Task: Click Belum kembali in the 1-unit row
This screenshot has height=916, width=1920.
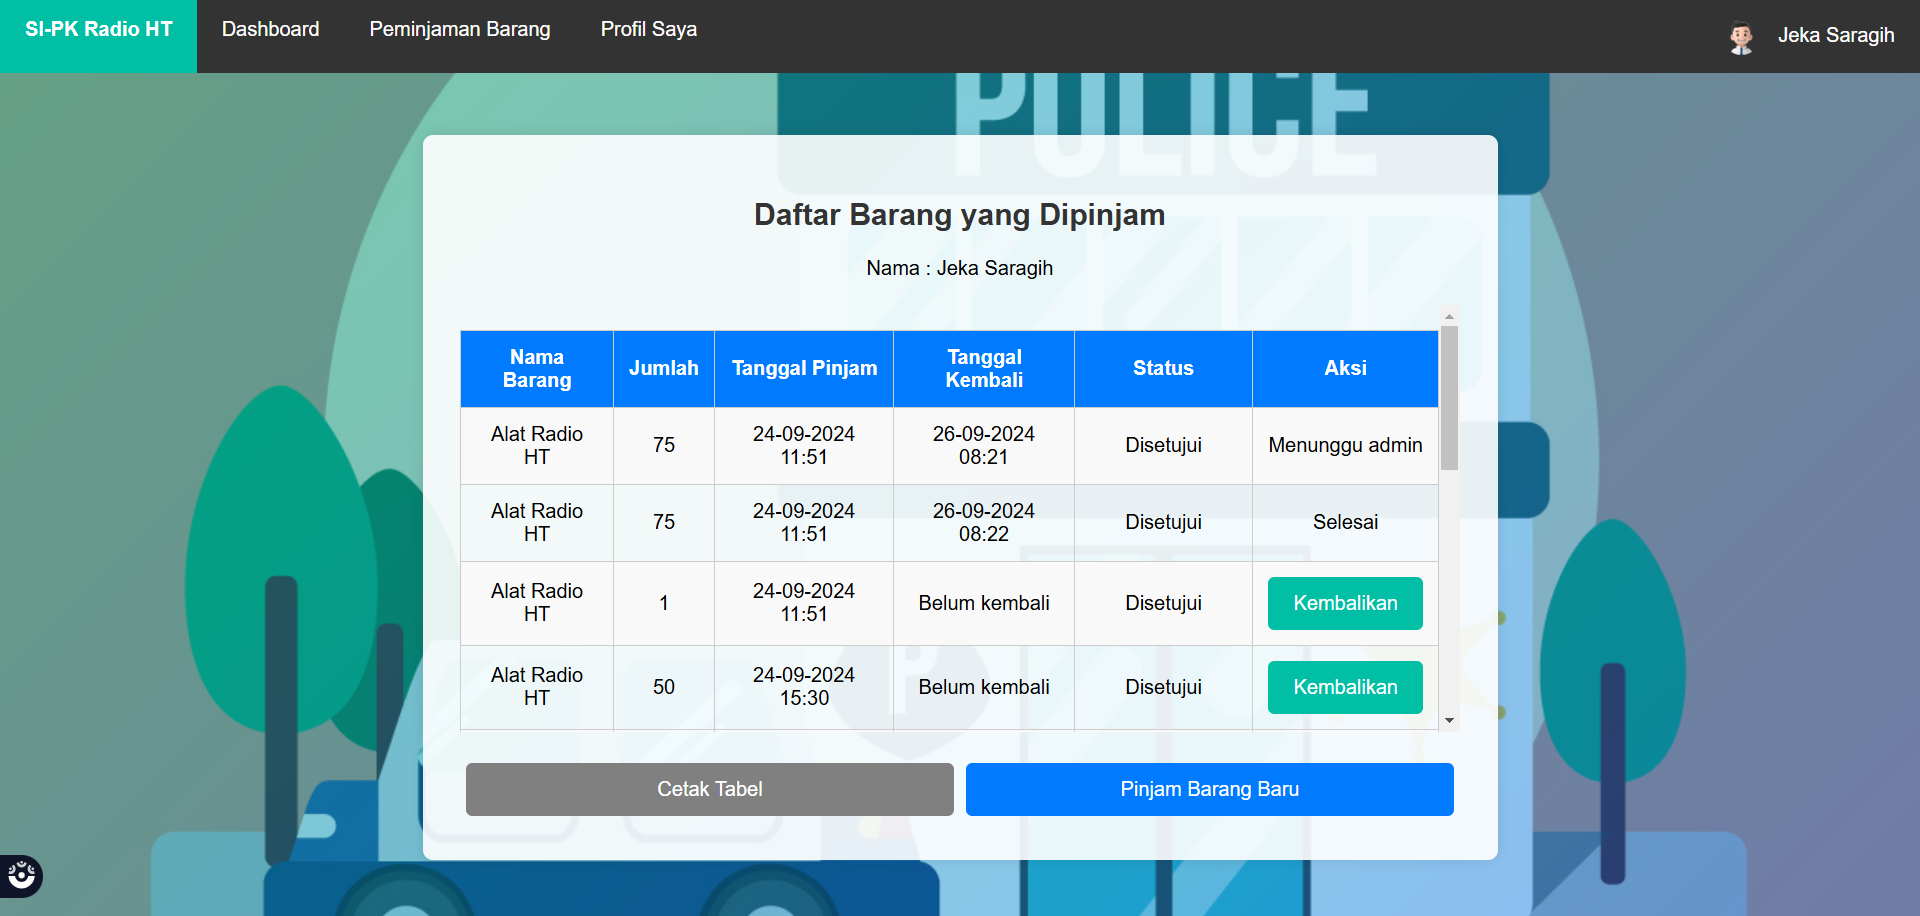Action: point(984,603)
